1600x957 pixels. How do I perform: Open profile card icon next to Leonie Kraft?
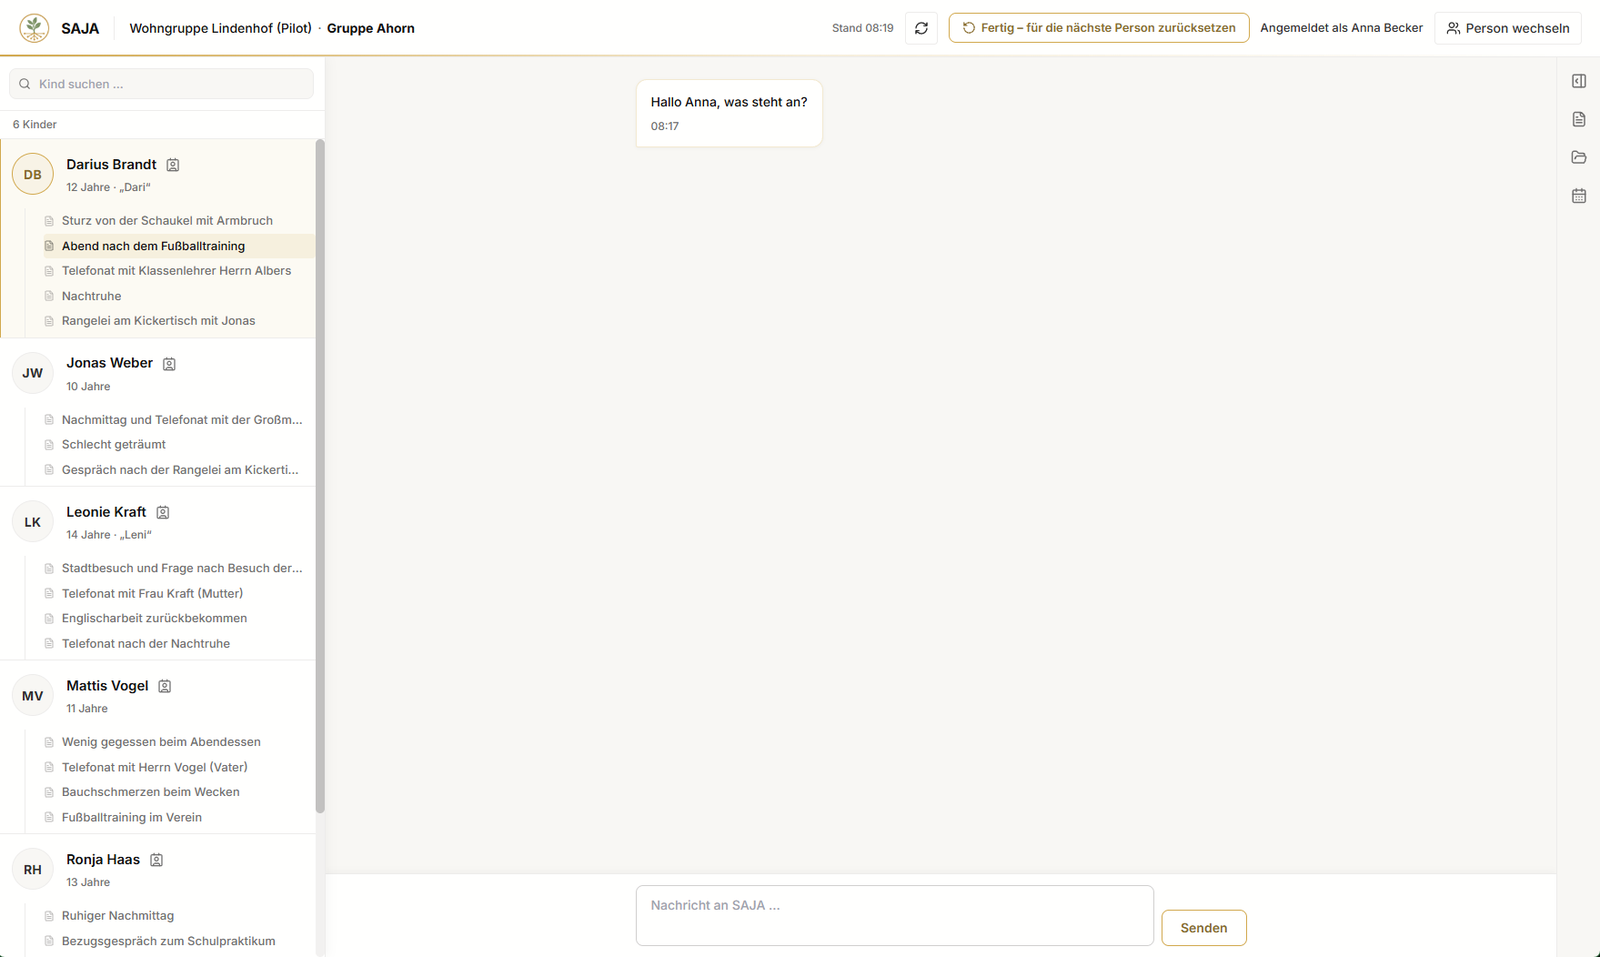(x=163, y=512)
